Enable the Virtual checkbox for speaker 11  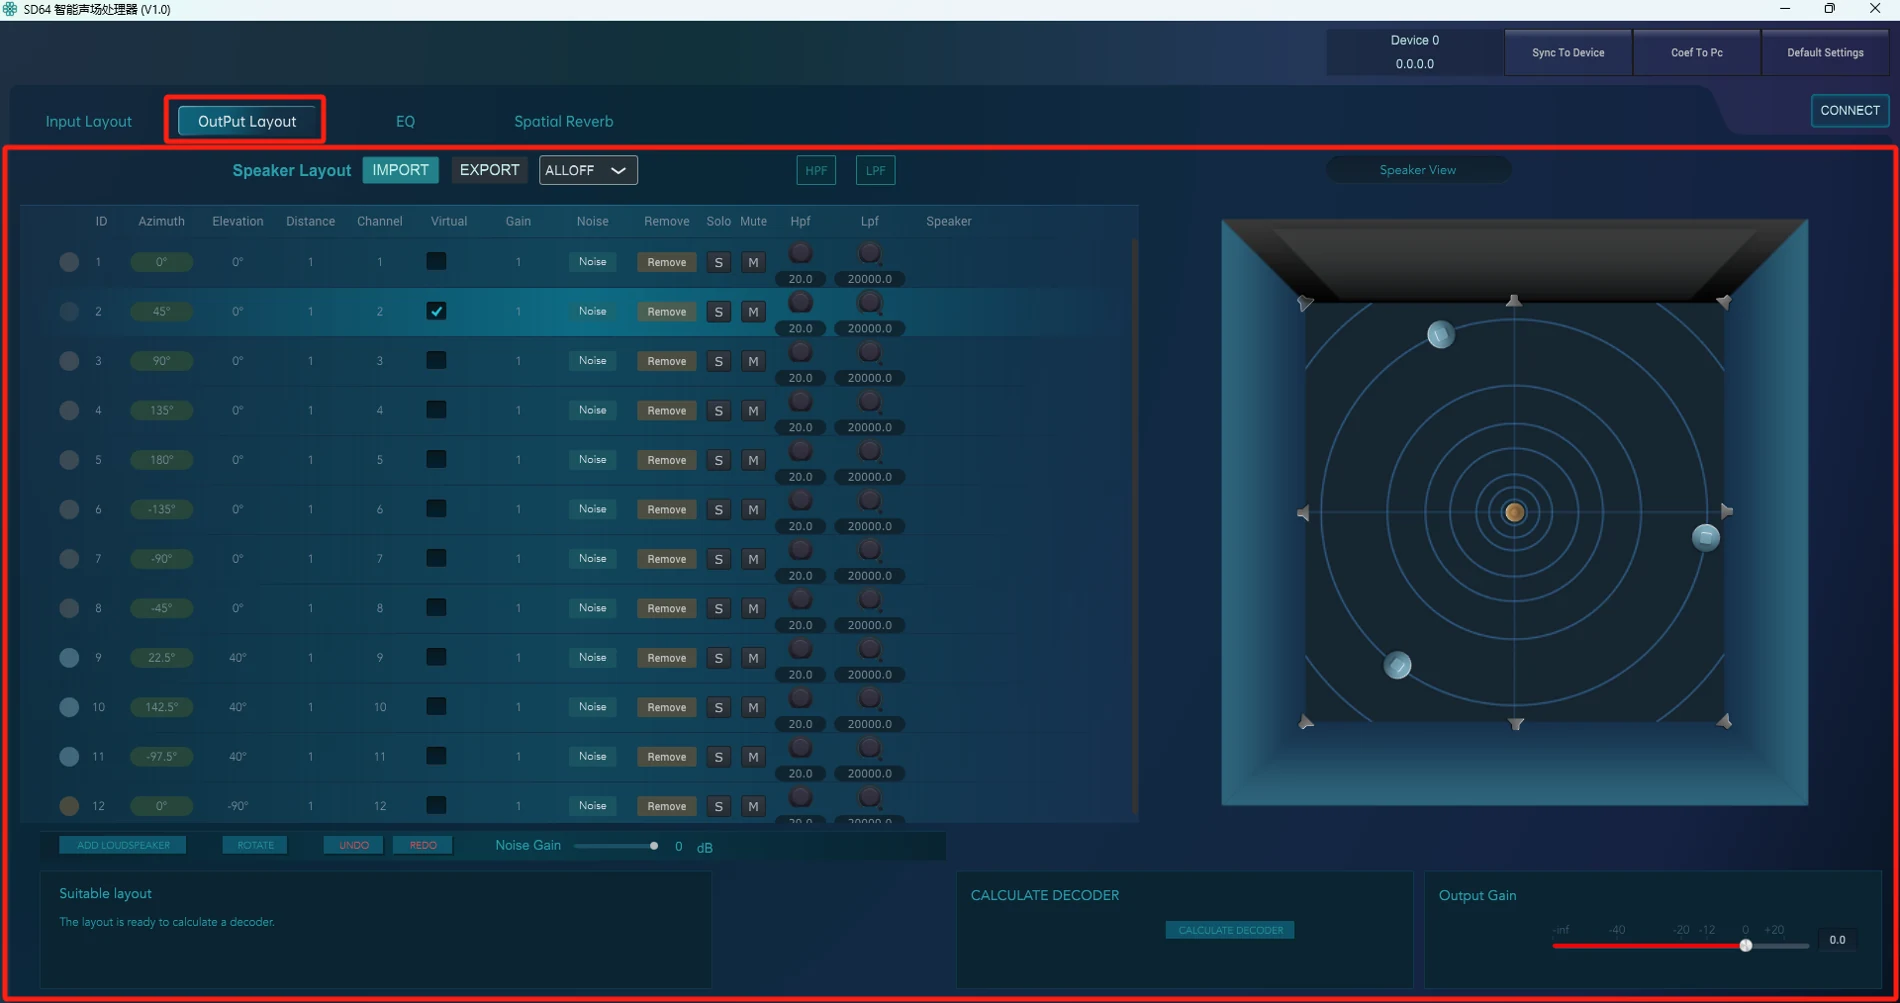coord(436,756)
